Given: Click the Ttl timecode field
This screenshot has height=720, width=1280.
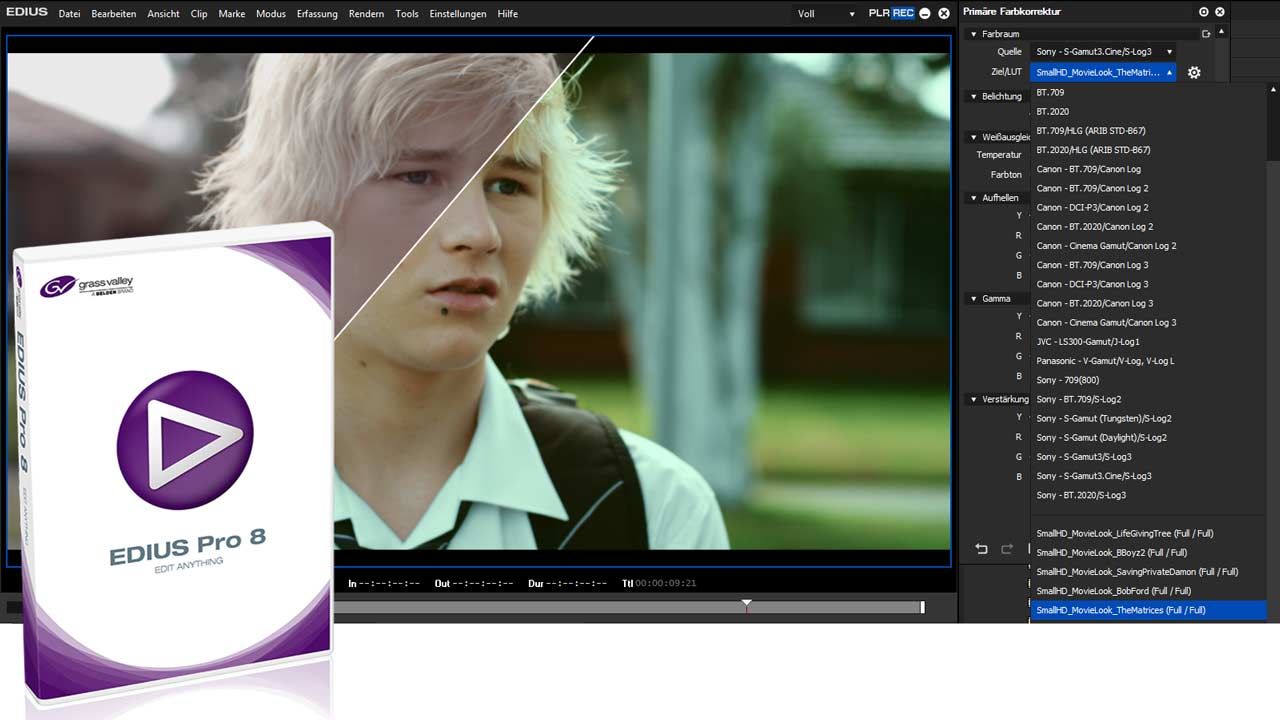Looking at the screenshot, I should (x=665, y=583).
